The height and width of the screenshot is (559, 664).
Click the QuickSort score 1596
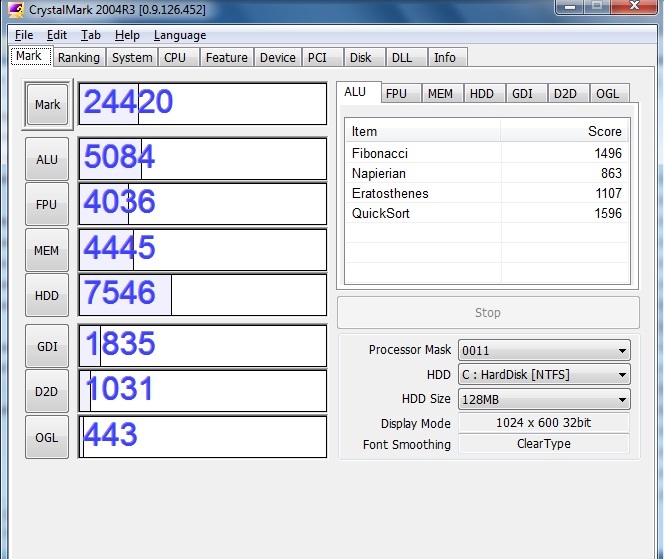[x=608, y=213]
